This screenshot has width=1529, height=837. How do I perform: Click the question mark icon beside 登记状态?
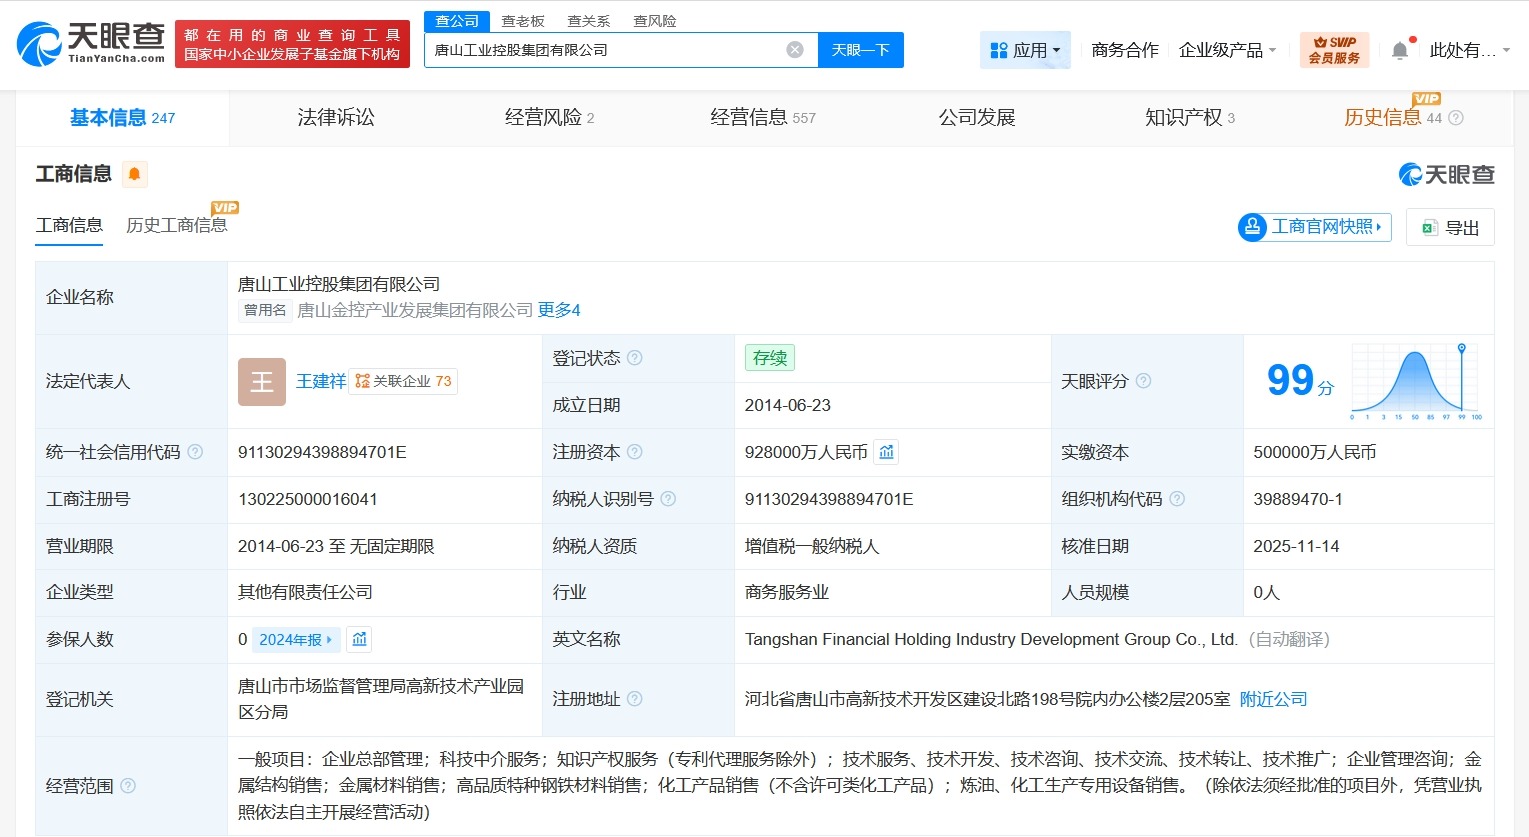[636, 357]
